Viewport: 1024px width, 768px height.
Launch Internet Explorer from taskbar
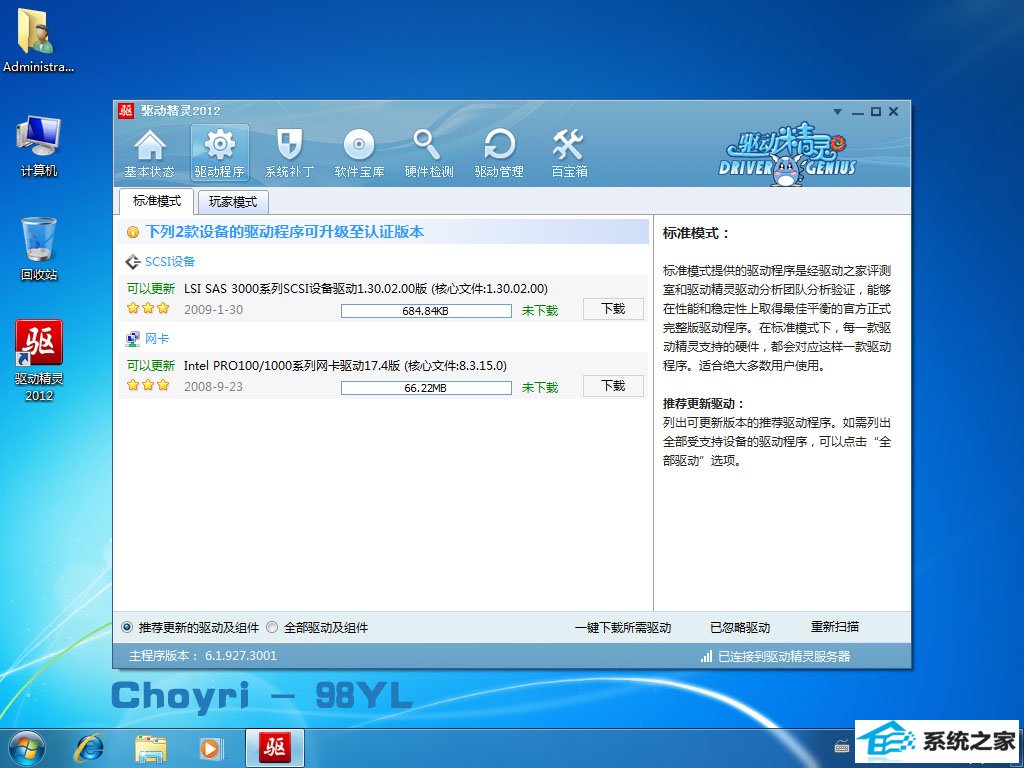pos(89,748)
